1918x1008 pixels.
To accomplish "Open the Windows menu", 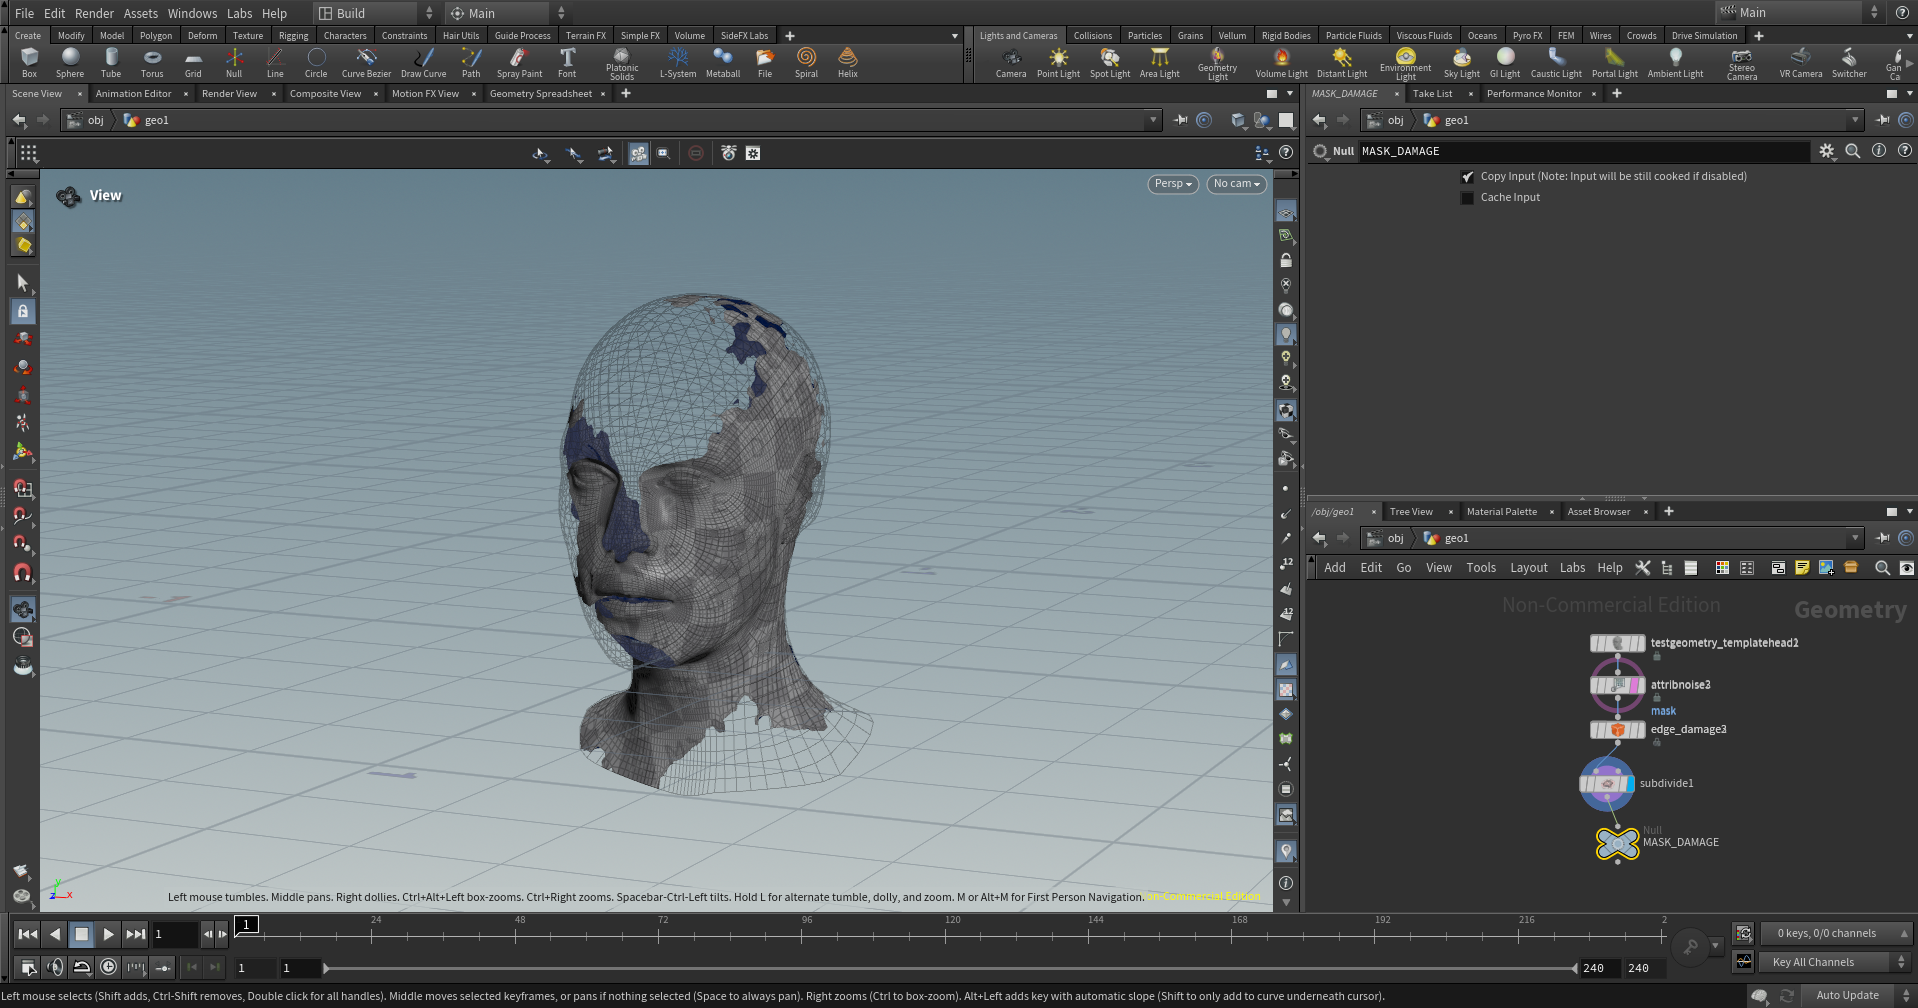I will [192, 13].
